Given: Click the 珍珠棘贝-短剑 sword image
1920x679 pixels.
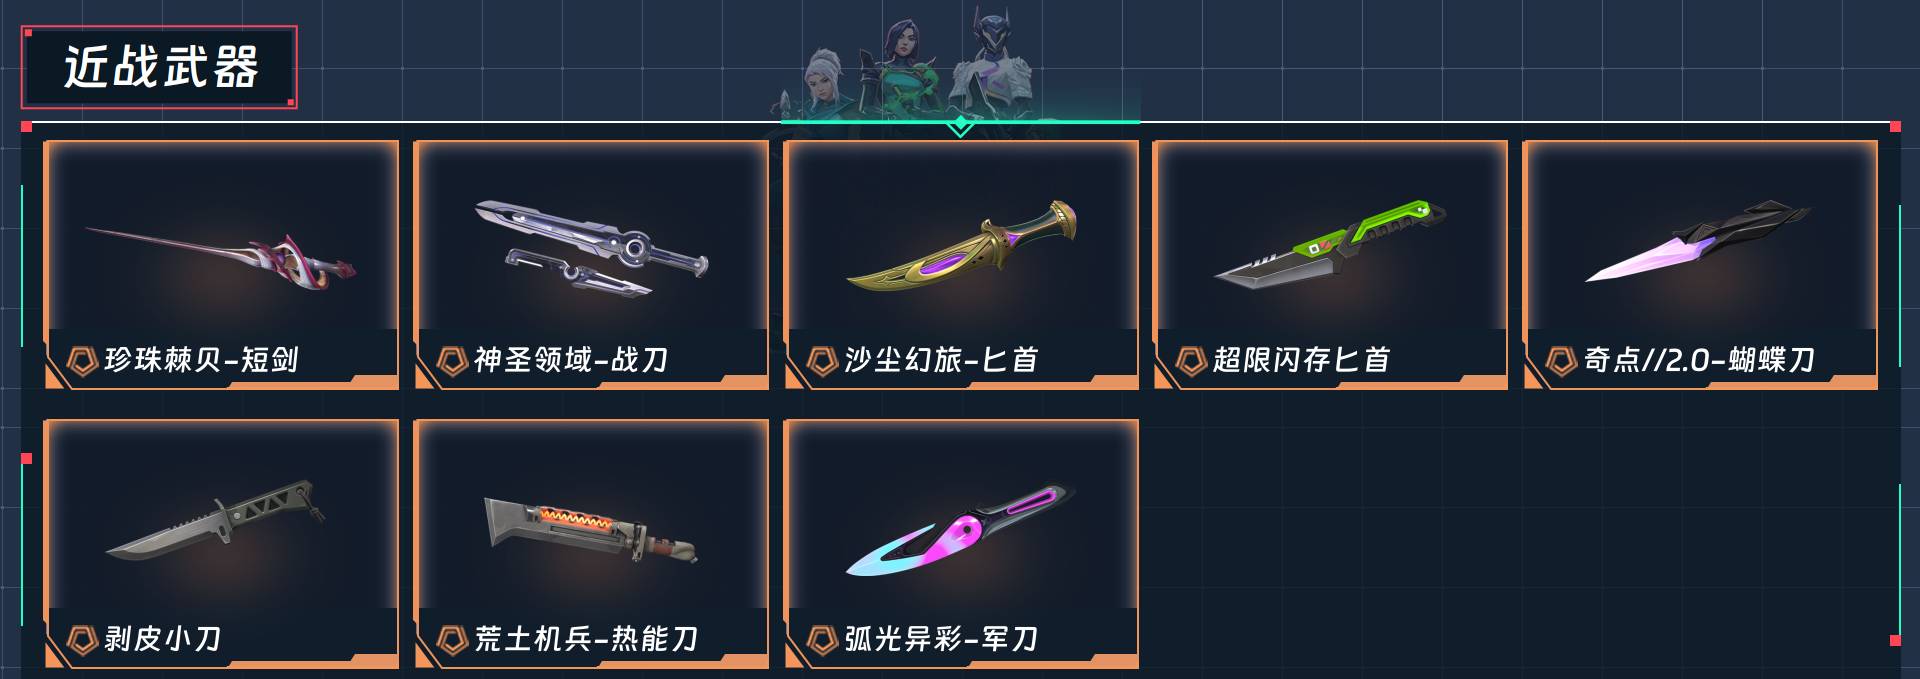Looking at the screenshot, I should point(222,255).
